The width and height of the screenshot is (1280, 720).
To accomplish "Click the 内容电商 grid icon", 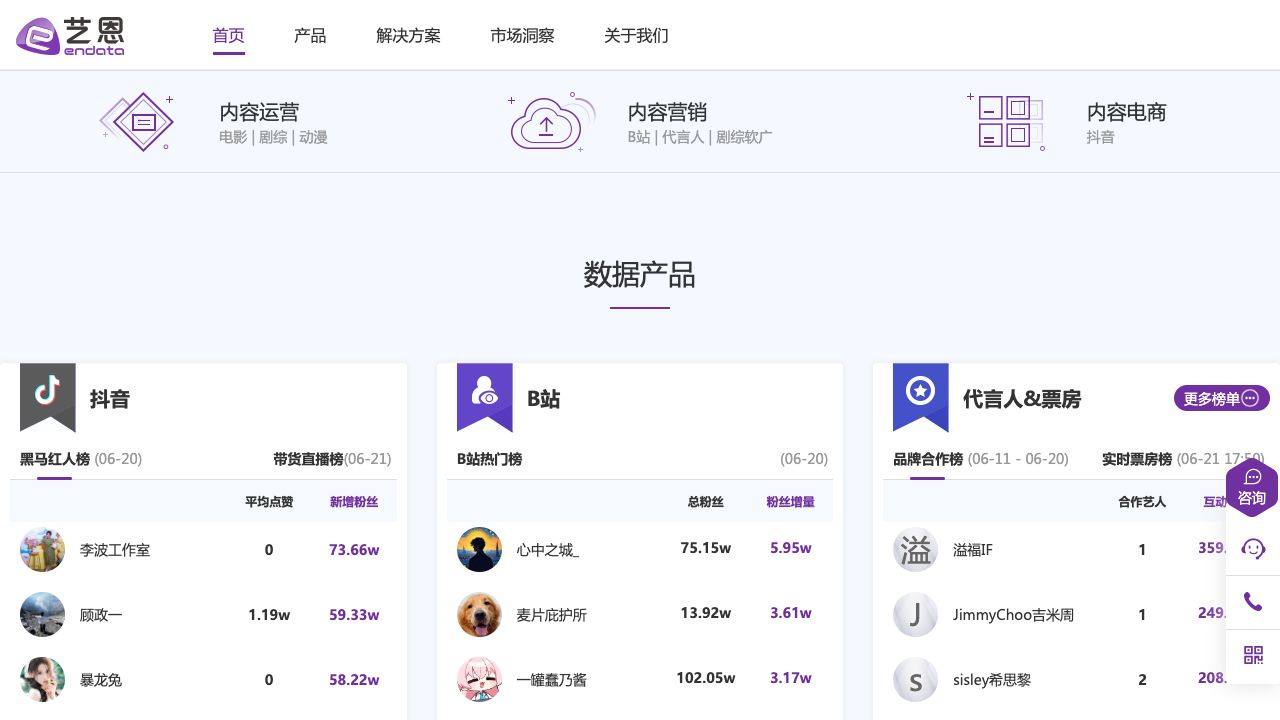I will point(1010,121).
